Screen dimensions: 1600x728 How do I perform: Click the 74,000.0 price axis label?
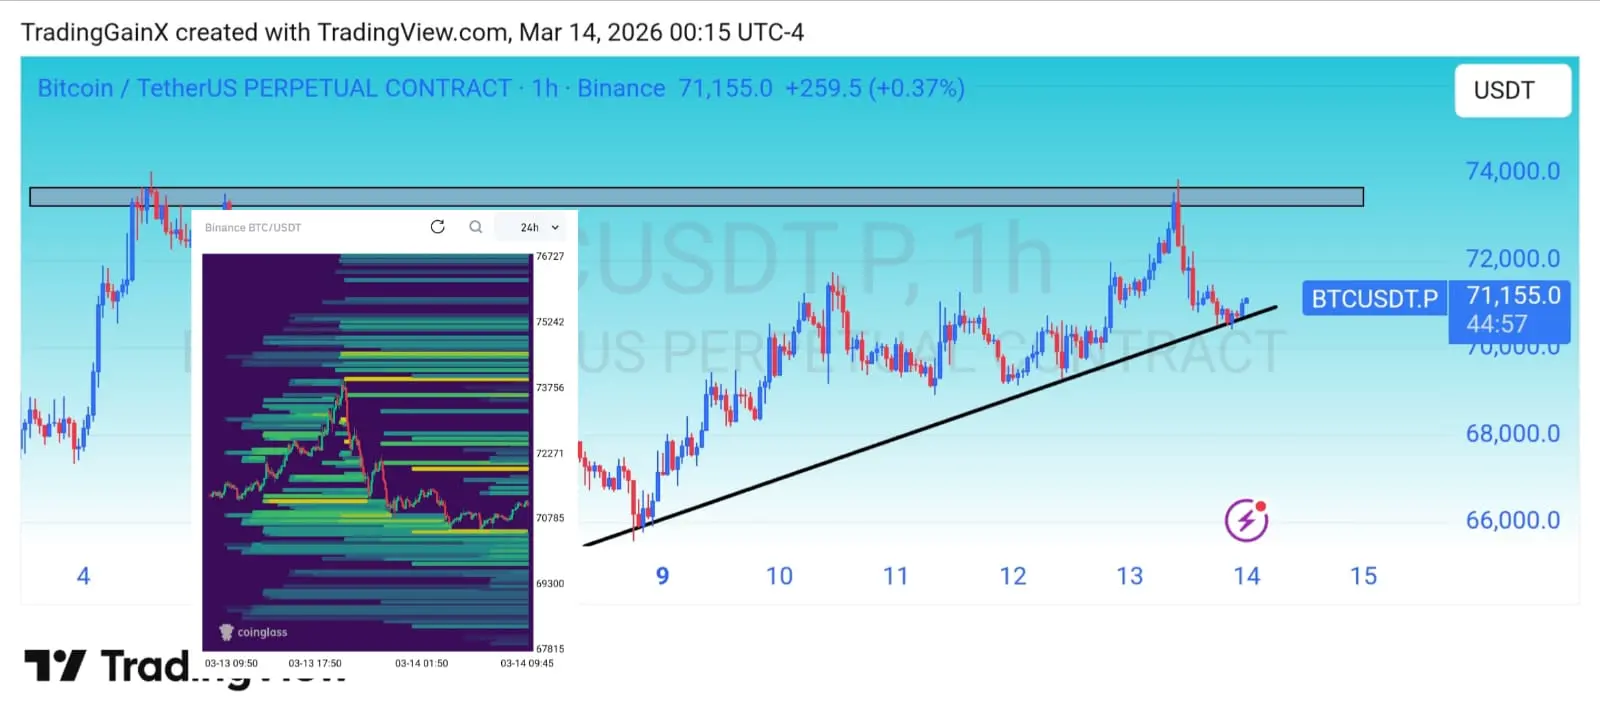[x=1512, y=171]
